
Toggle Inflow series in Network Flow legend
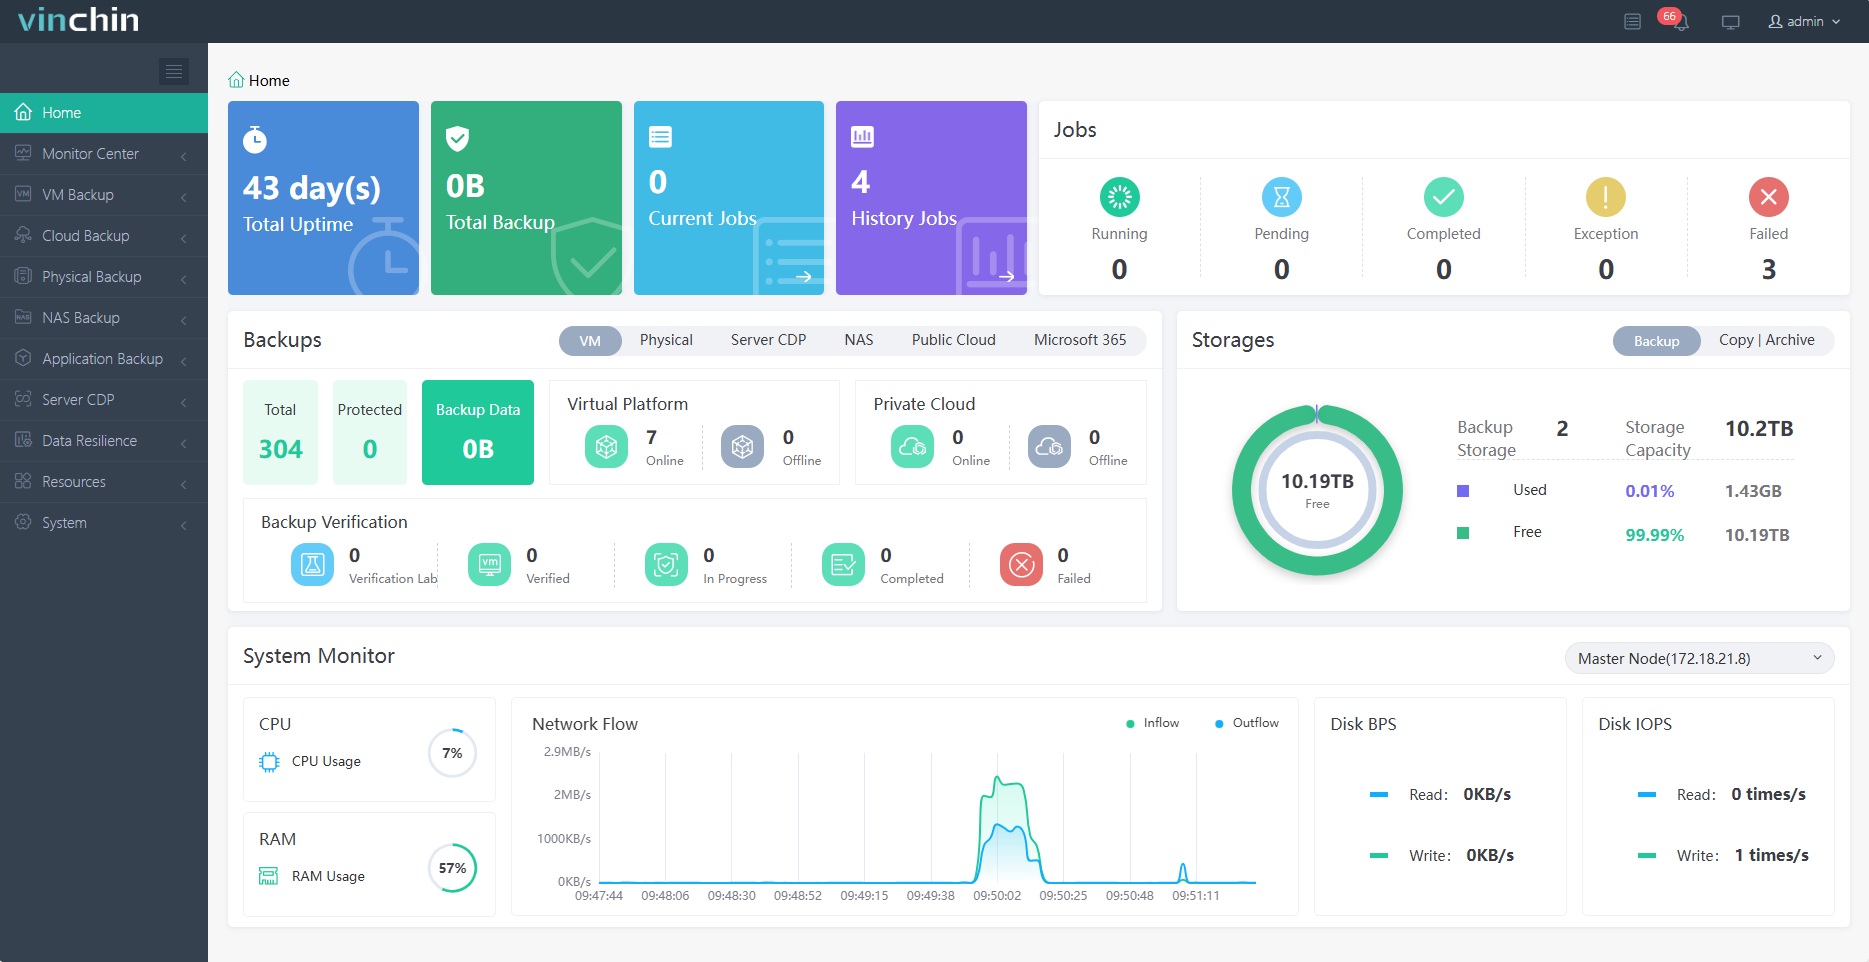coord(1153,723)
